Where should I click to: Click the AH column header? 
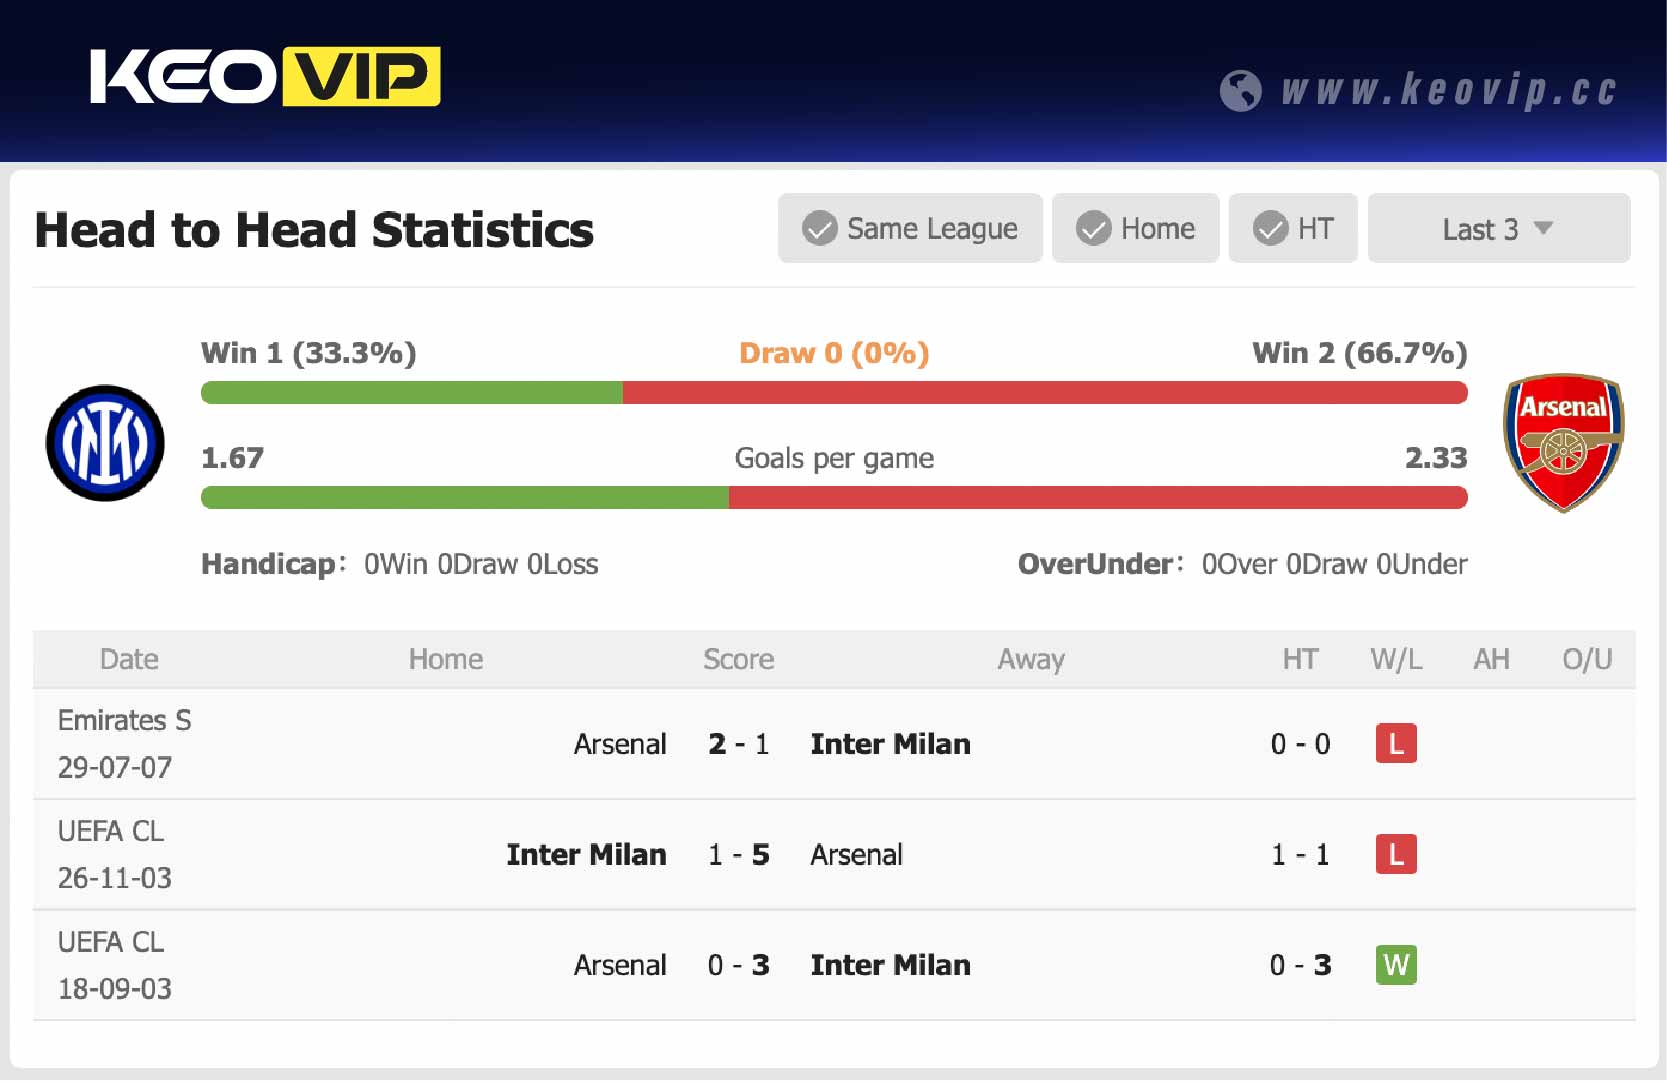tap(1491, 659)
